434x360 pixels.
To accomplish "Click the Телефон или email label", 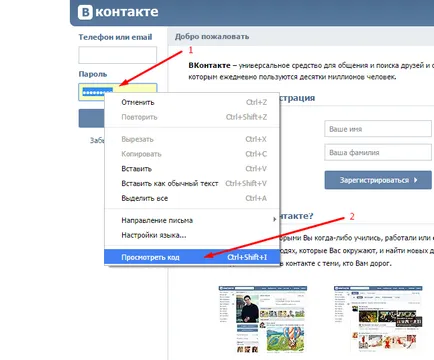I will (115, 37).
